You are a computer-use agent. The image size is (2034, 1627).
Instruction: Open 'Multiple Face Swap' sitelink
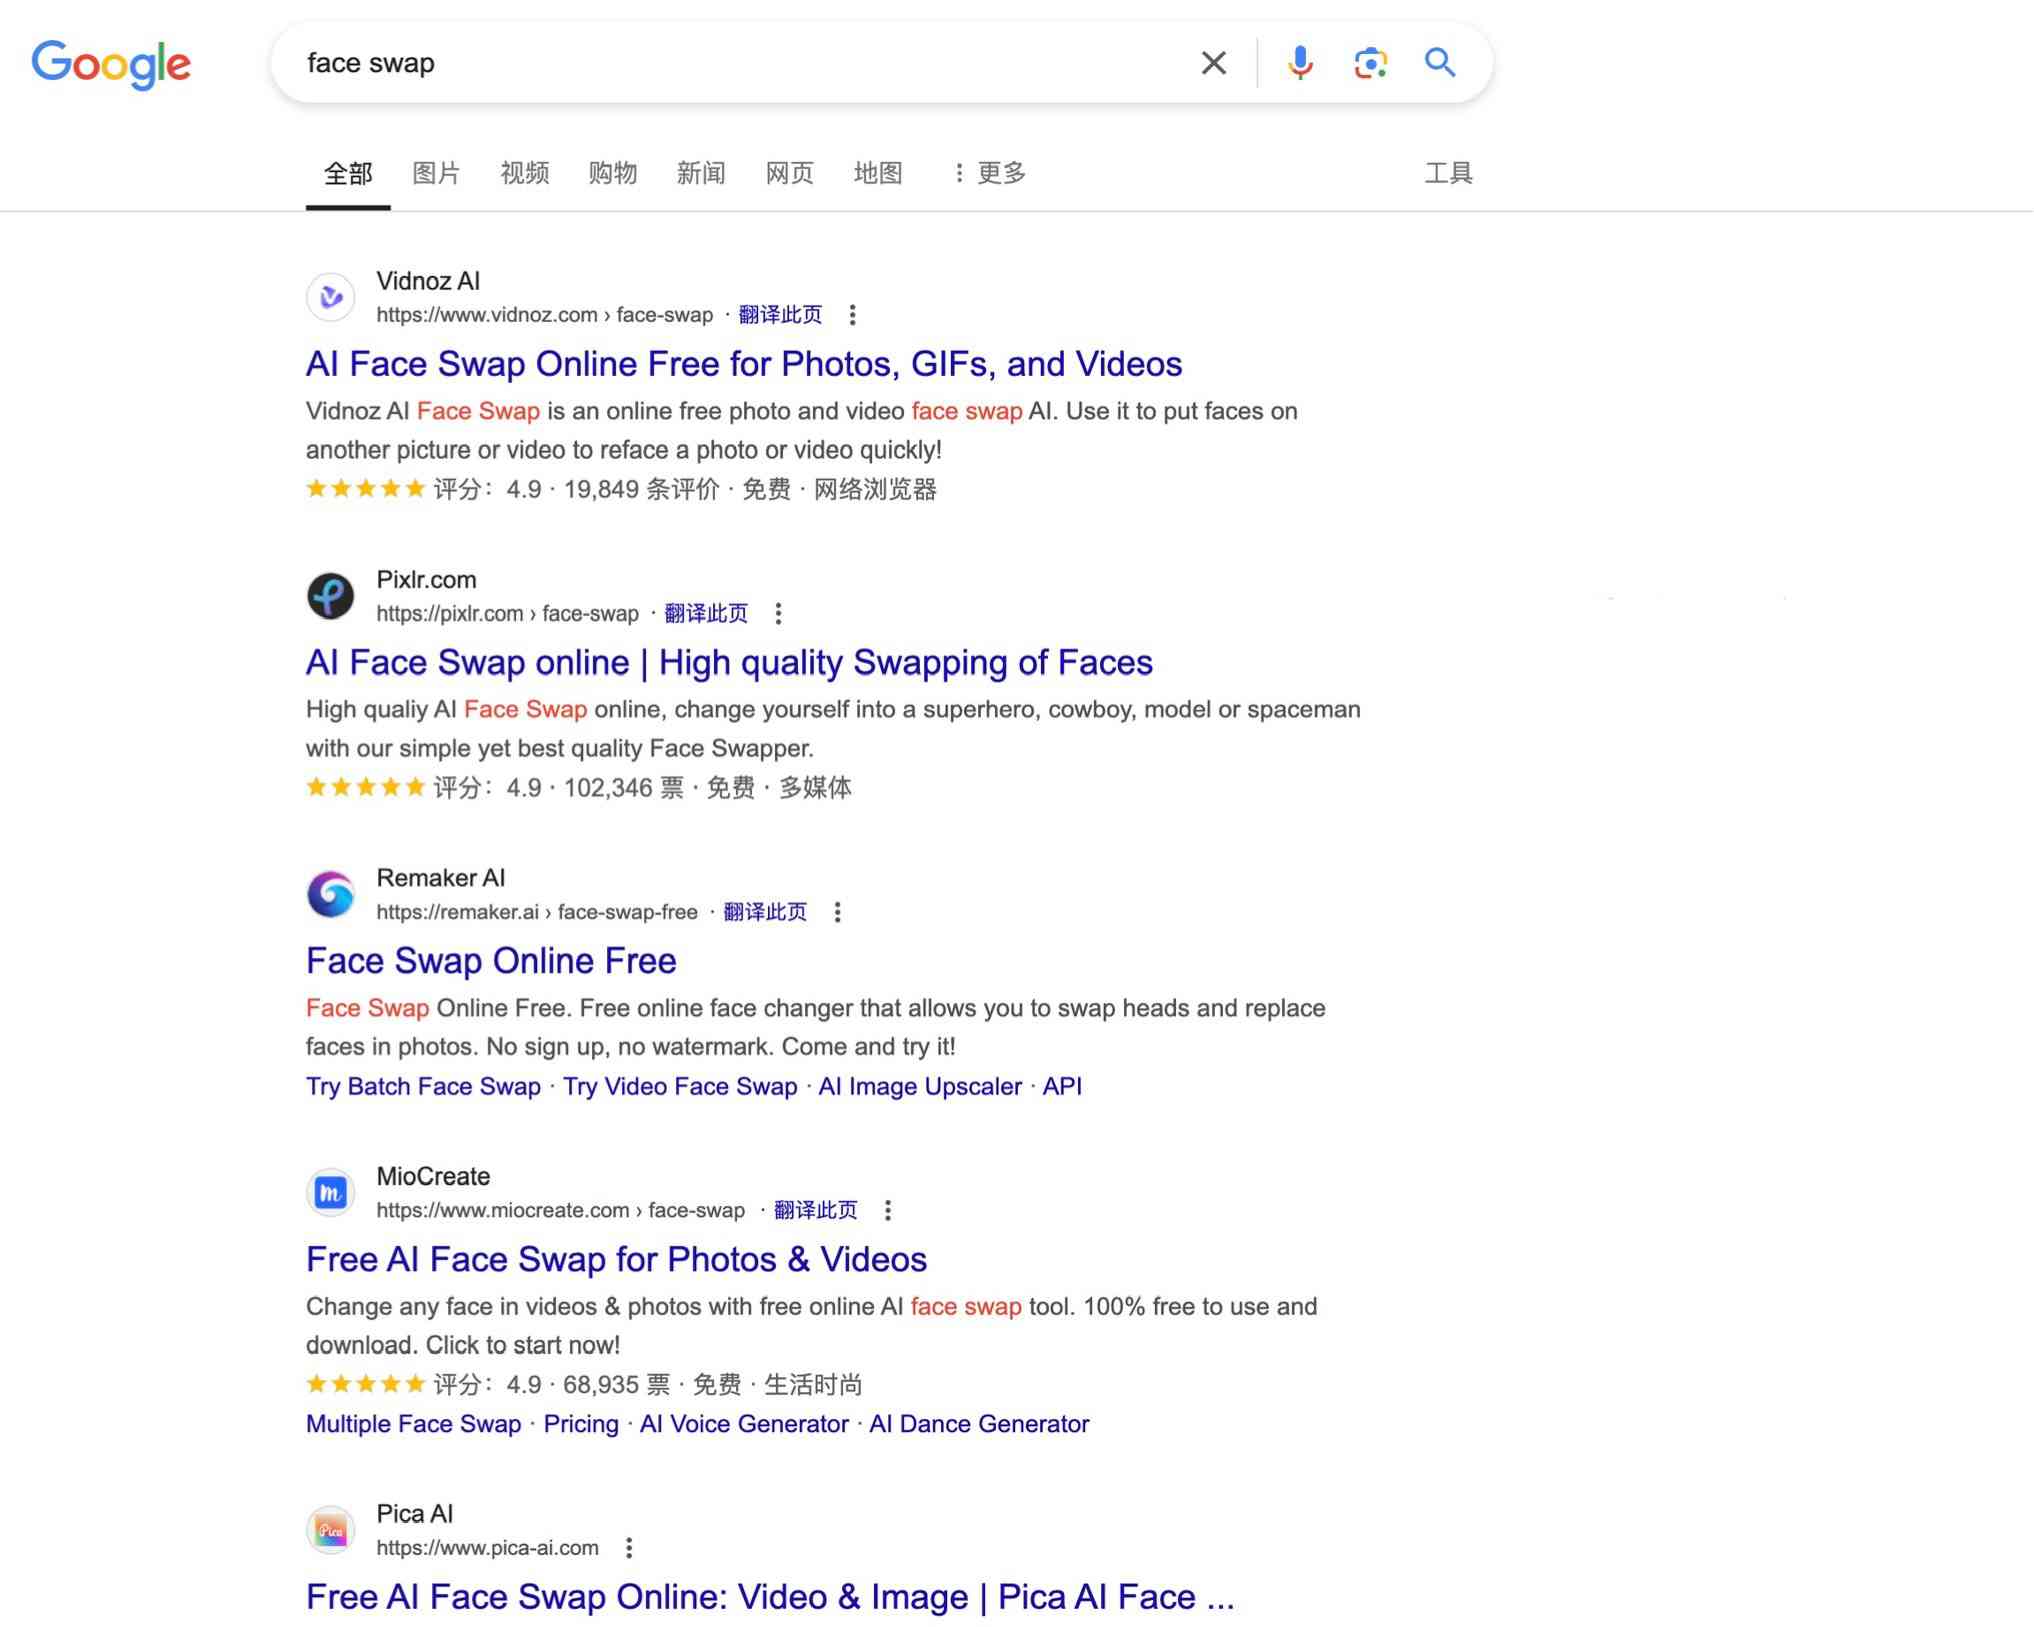[x=414, y=1424]
